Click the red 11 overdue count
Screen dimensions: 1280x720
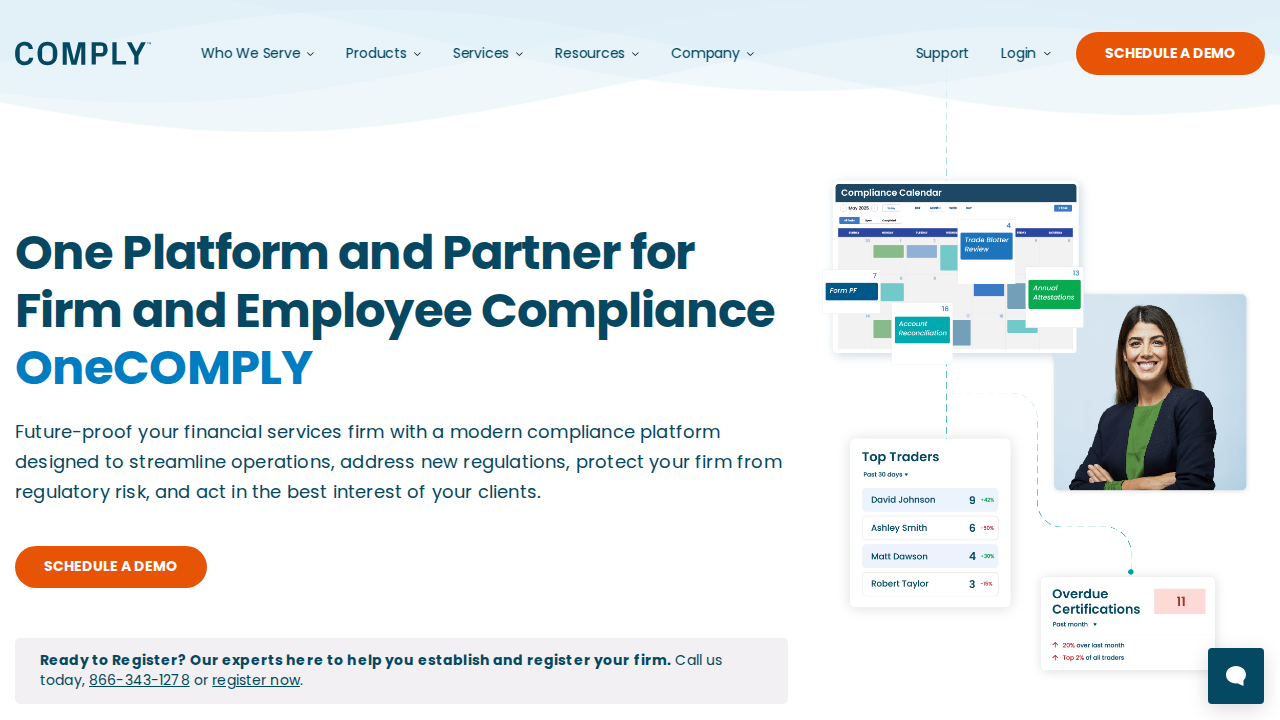(1180, 601)
